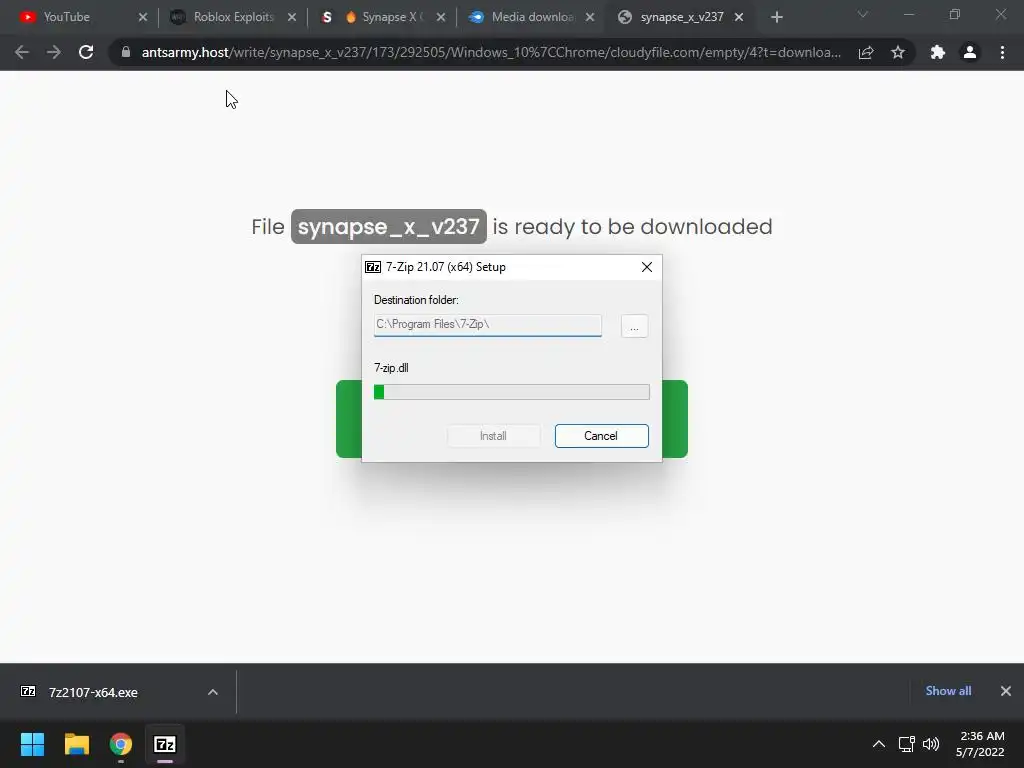The image size is (1024, 768).
Task: Click the 7-Zip install progress bar
Action: pyautogui.click(x=511, y=392)
